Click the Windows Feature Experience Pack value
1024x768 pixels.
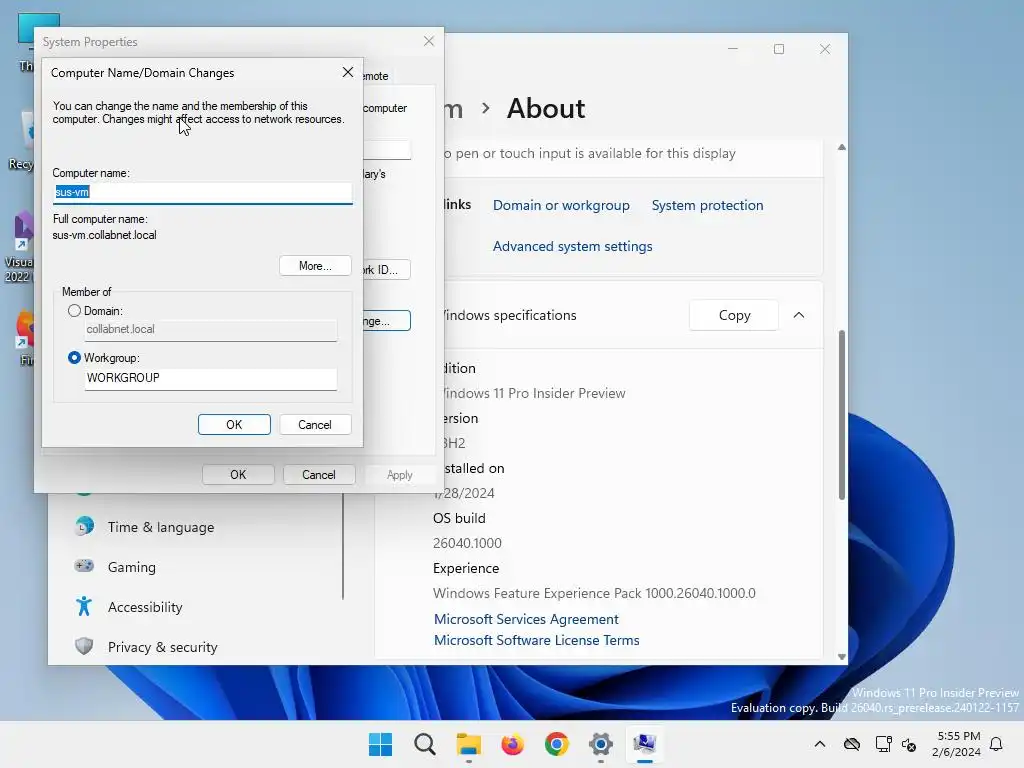(x=594, y=593)
